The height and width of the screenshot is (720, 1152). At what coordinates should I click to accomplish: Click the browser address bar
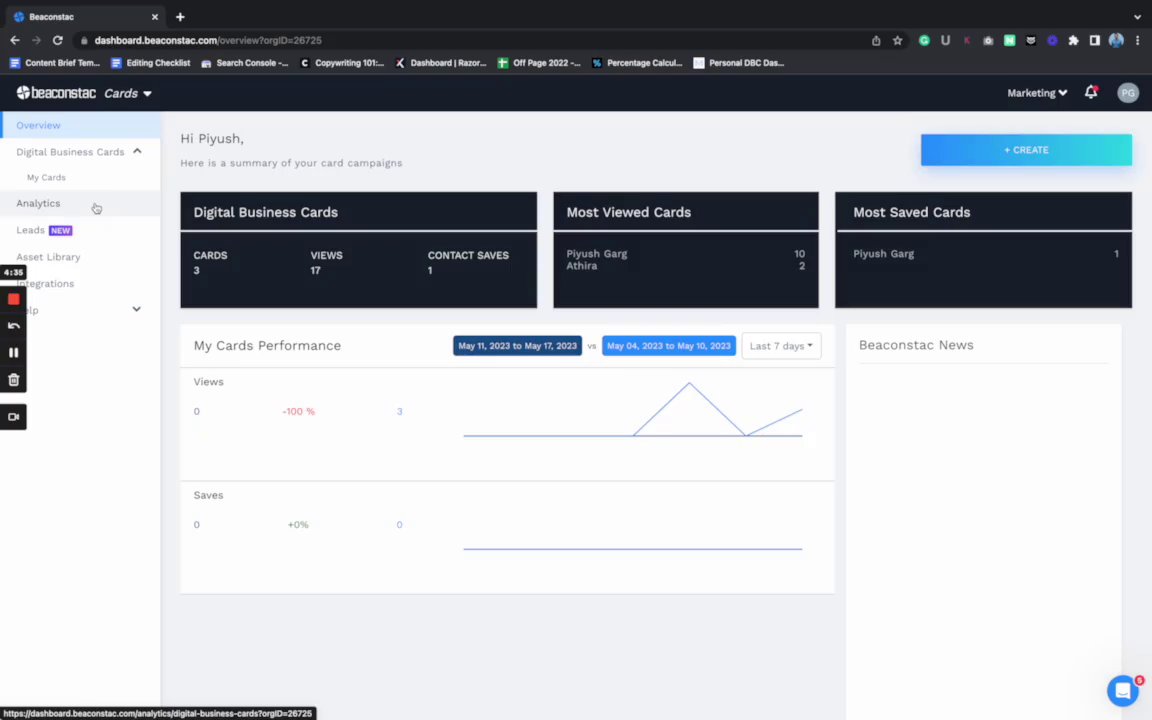(470, 40)
